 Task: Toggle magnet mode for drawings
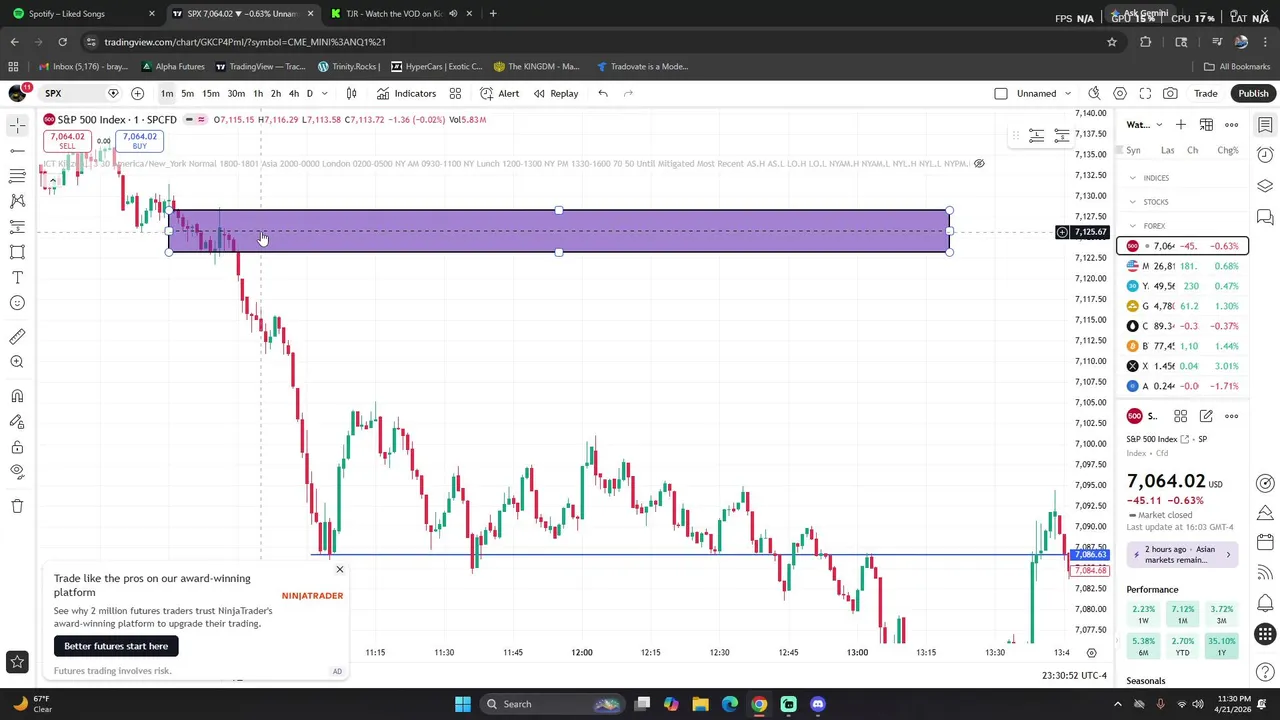click(x=17, y=396)
